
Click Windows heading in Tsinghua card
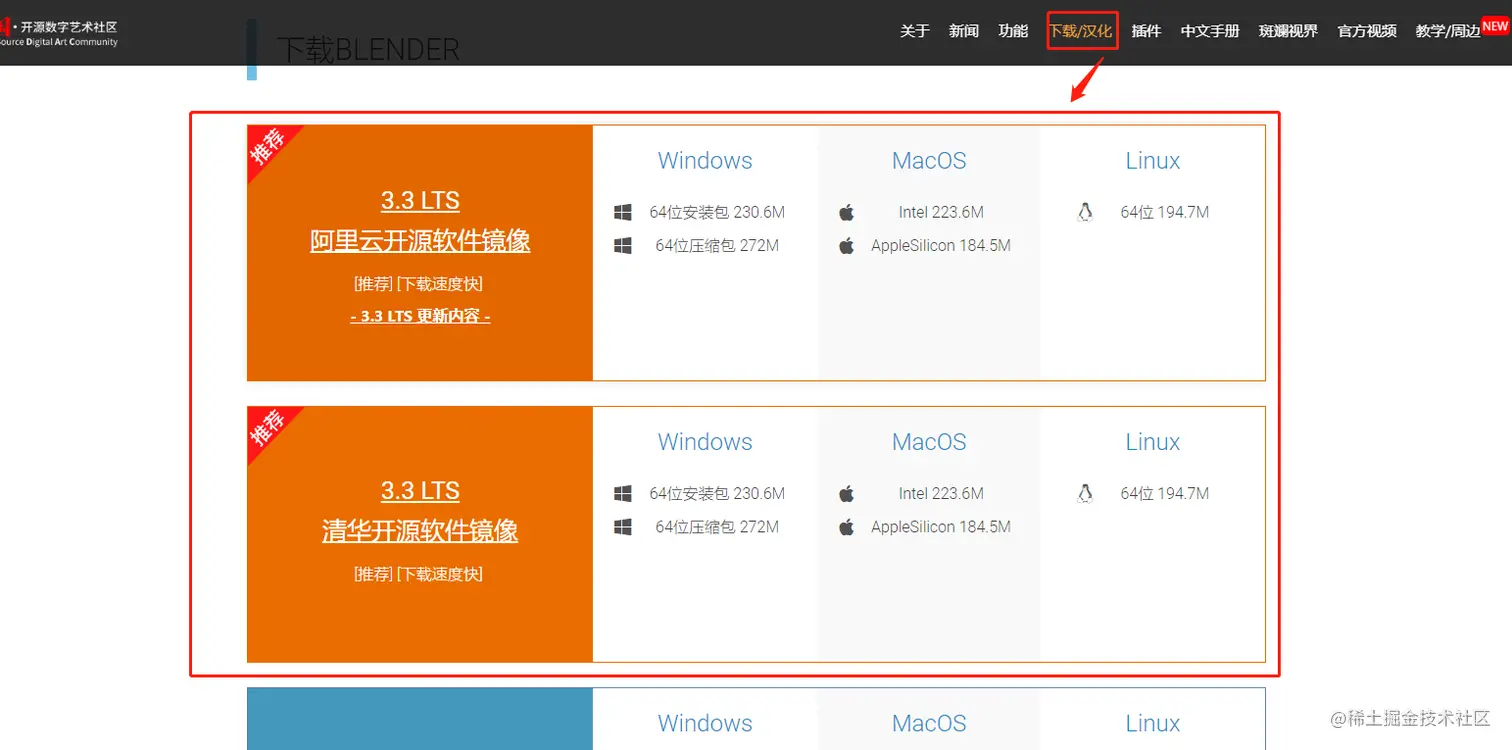tap(705, 442)
